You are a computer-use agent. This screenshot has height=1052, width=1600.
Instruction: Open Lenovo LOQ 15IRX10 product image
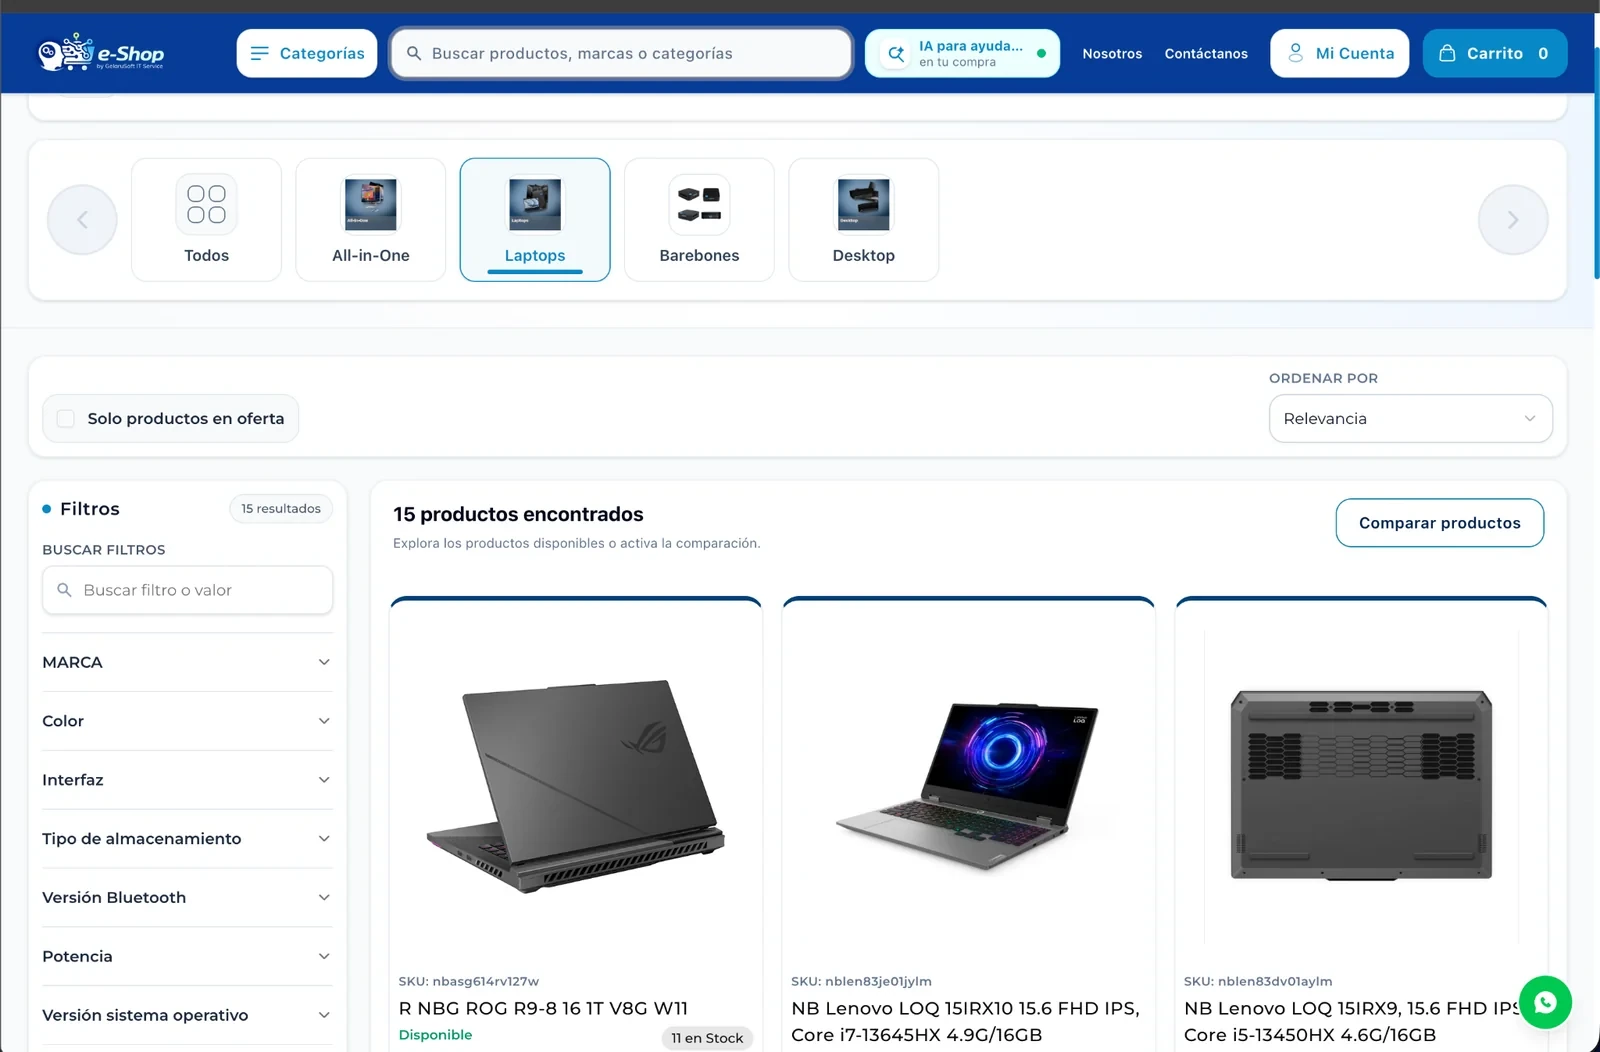968,786
